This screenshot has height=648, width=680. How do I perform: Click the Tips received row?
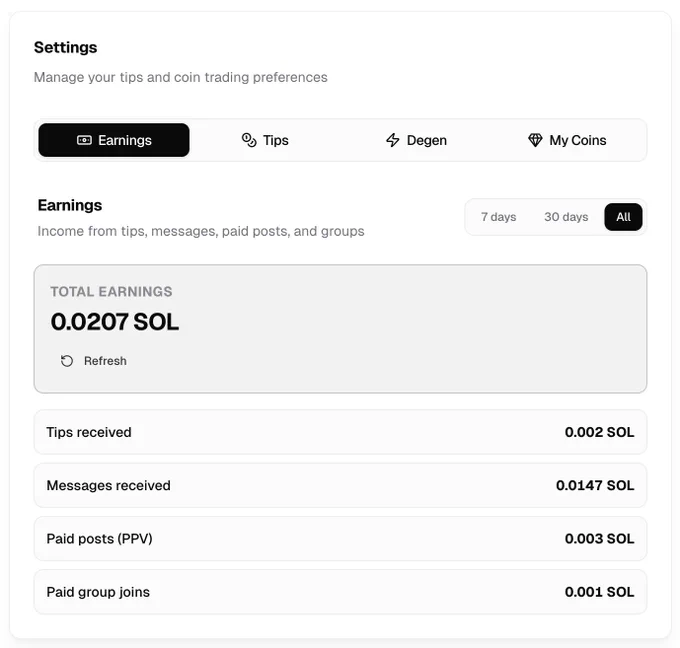pyautogui.click(x=340, y=432)
